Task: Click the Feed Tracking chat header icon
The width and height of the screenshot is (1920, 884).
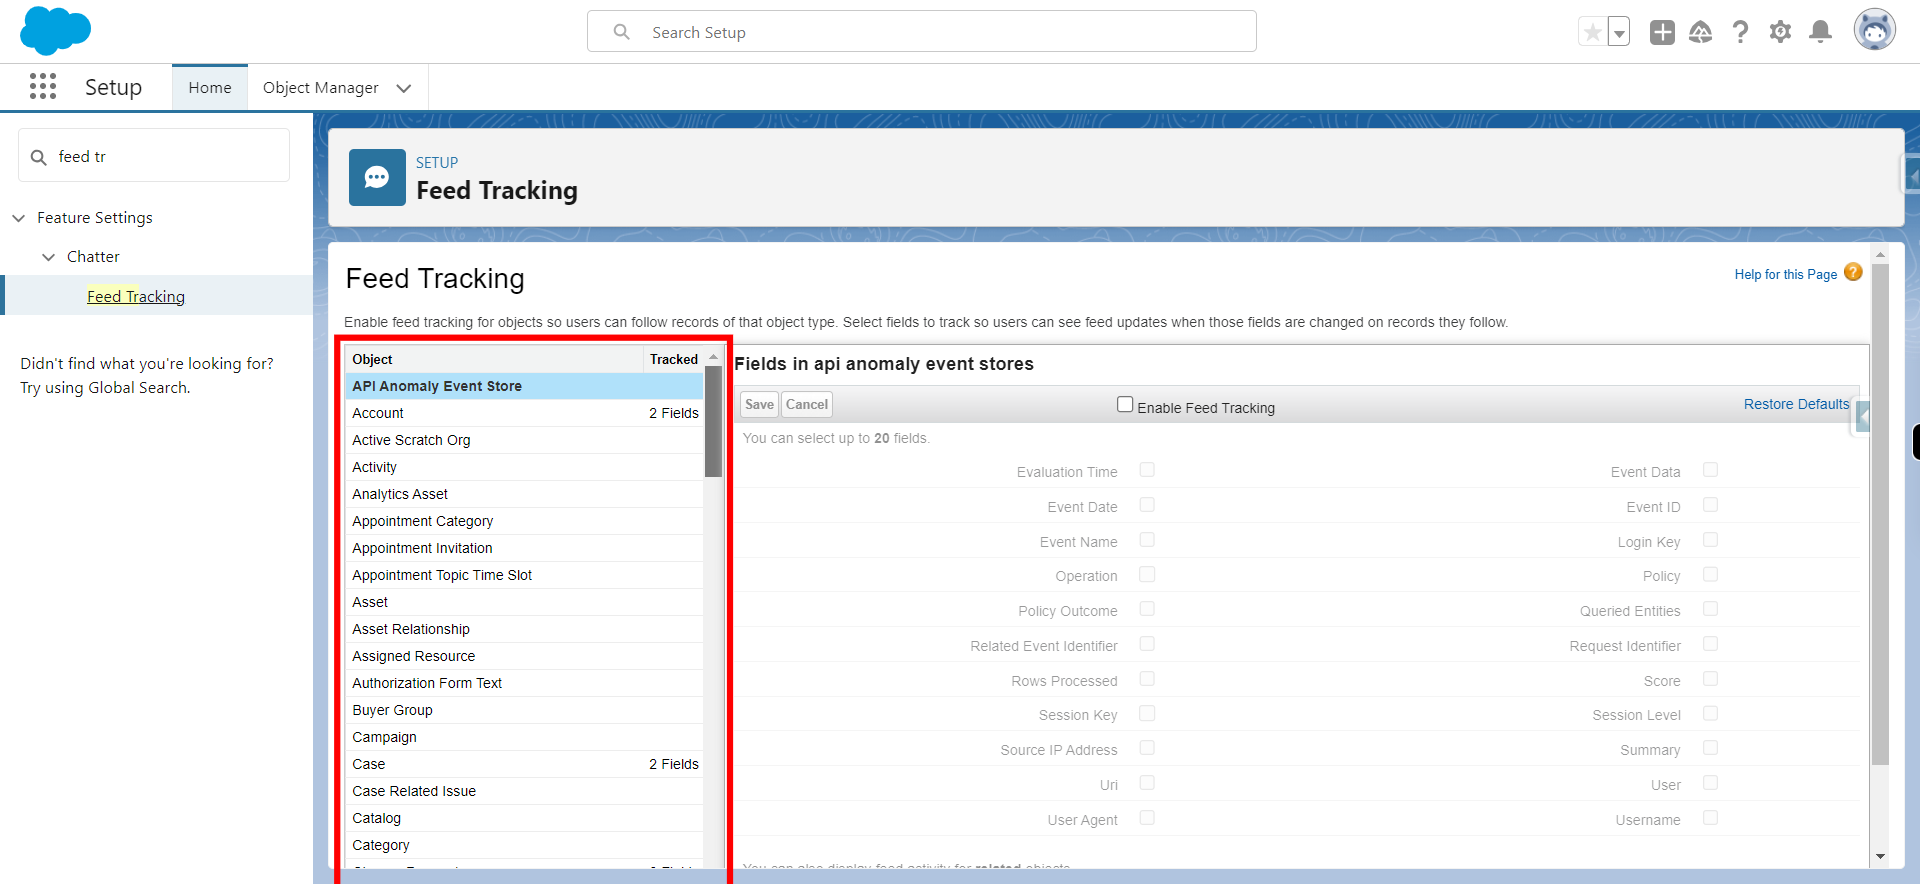Action: [x=377, y=177]
